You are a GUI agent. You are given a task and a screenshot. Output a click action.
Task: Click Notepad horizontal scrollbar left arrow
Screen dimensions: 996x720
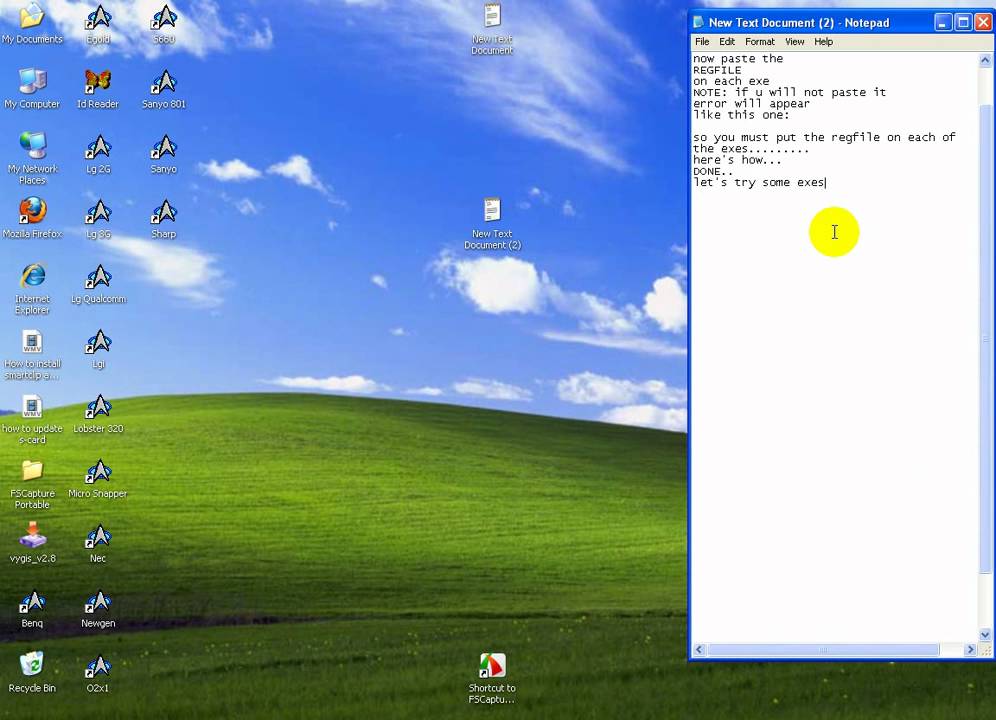click(699, 649)
